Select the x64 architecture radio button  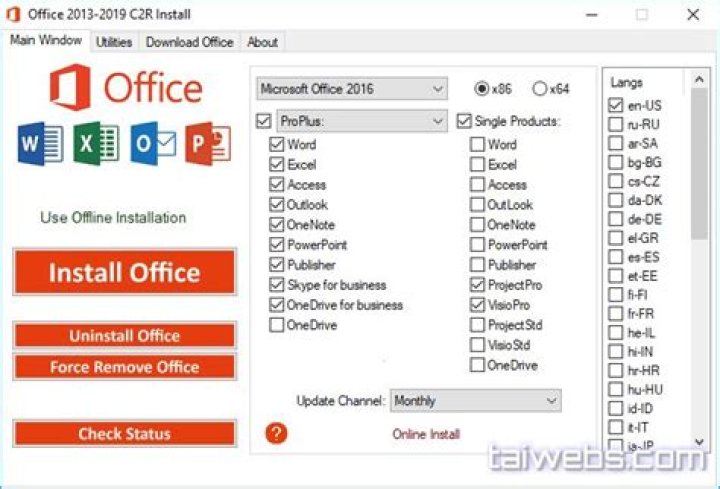point(540,89)
